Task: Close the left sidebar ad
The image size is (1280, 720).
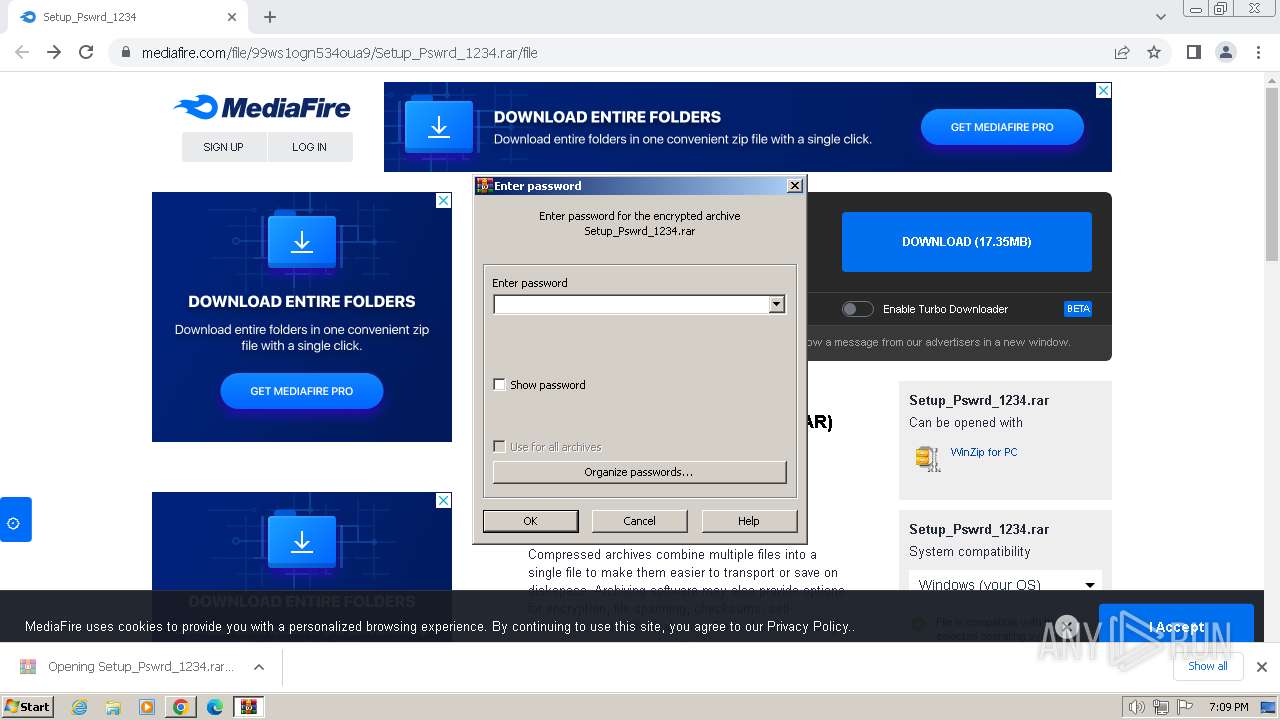Action: tap(443, 200)
